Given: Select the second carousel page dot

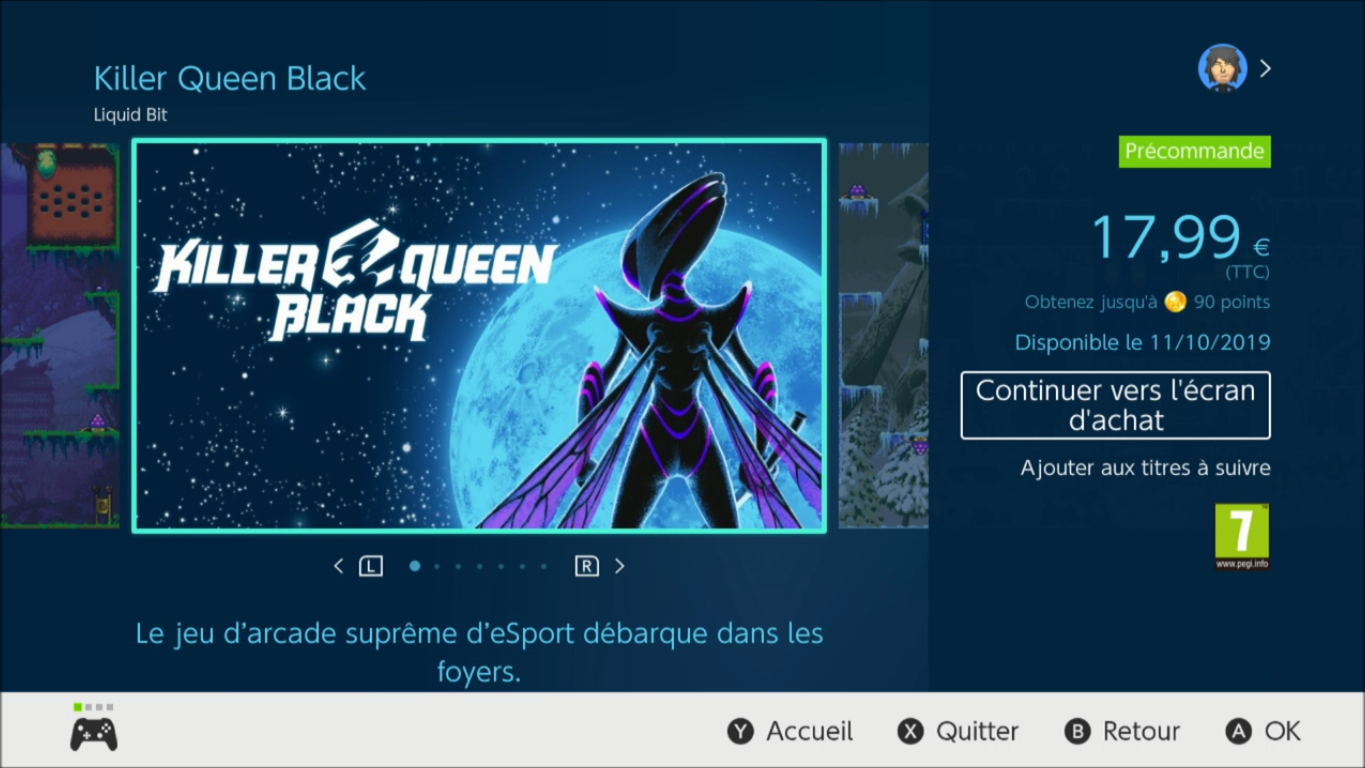Looking at the screenshot, I should tap(437, 566).
